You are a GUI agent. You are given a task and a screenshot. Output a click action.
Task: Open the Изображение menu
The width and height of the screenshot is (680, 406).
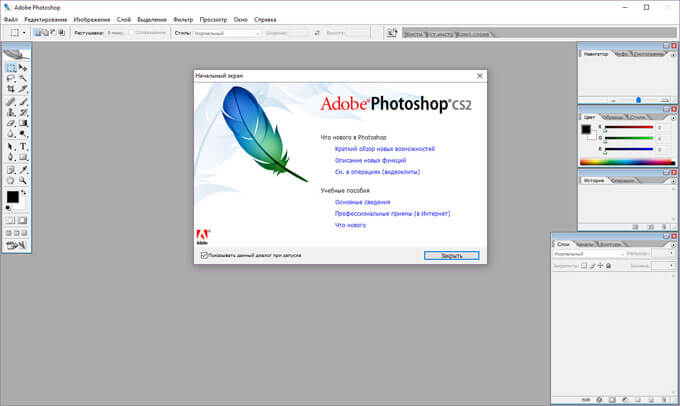pyautogui.click(x=92, y=20)
